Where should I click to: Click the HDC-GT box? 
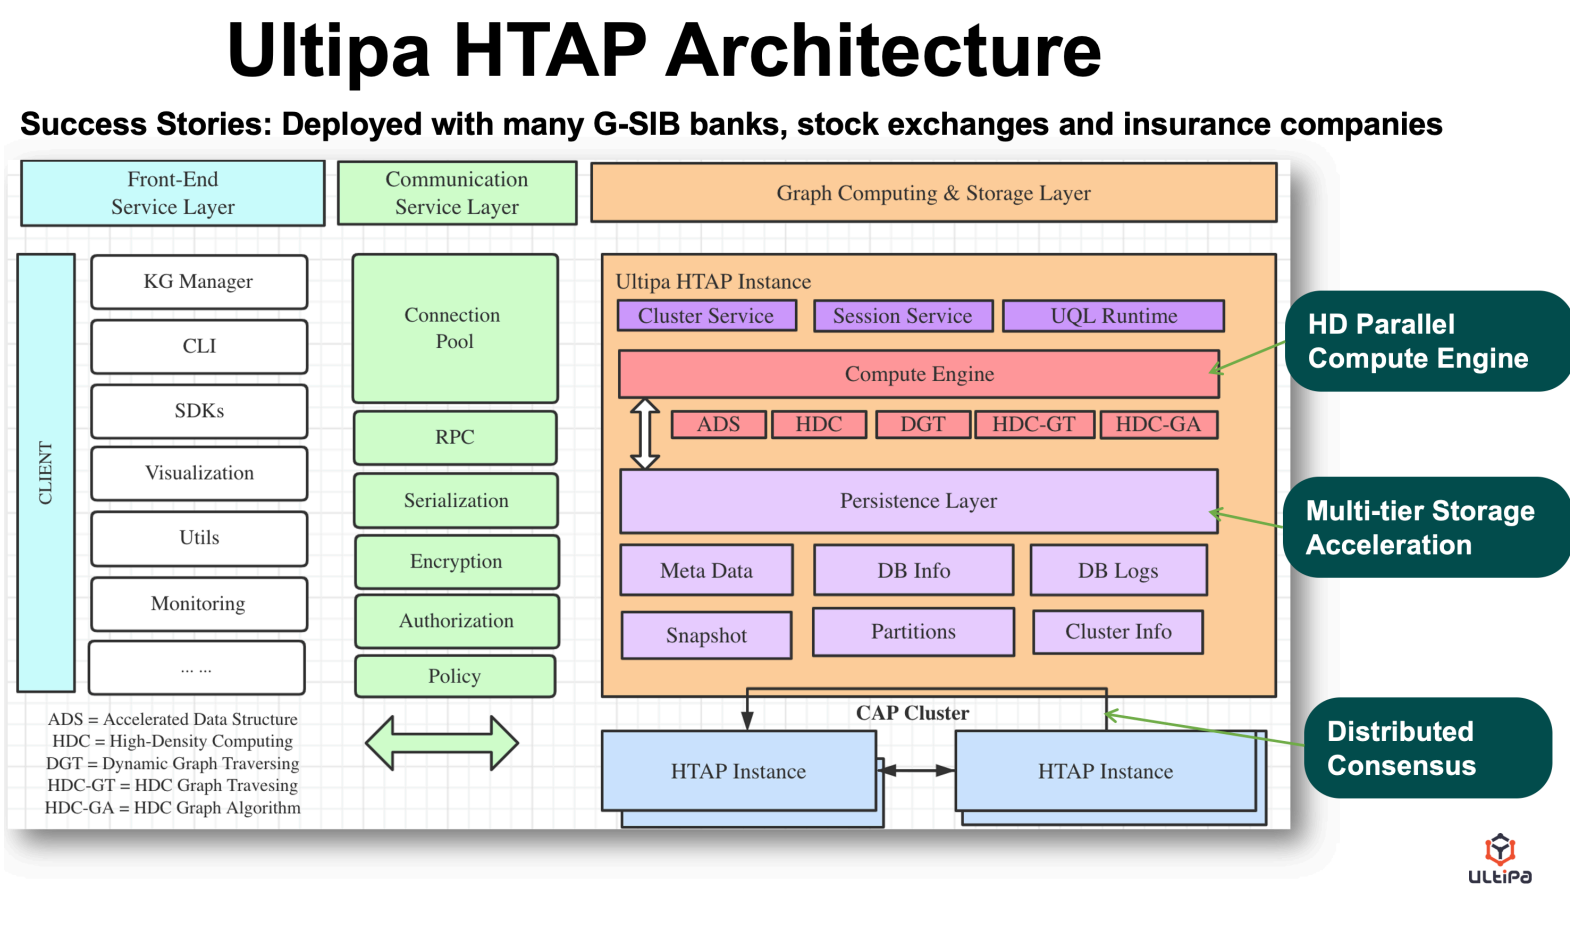[1034, 424]
